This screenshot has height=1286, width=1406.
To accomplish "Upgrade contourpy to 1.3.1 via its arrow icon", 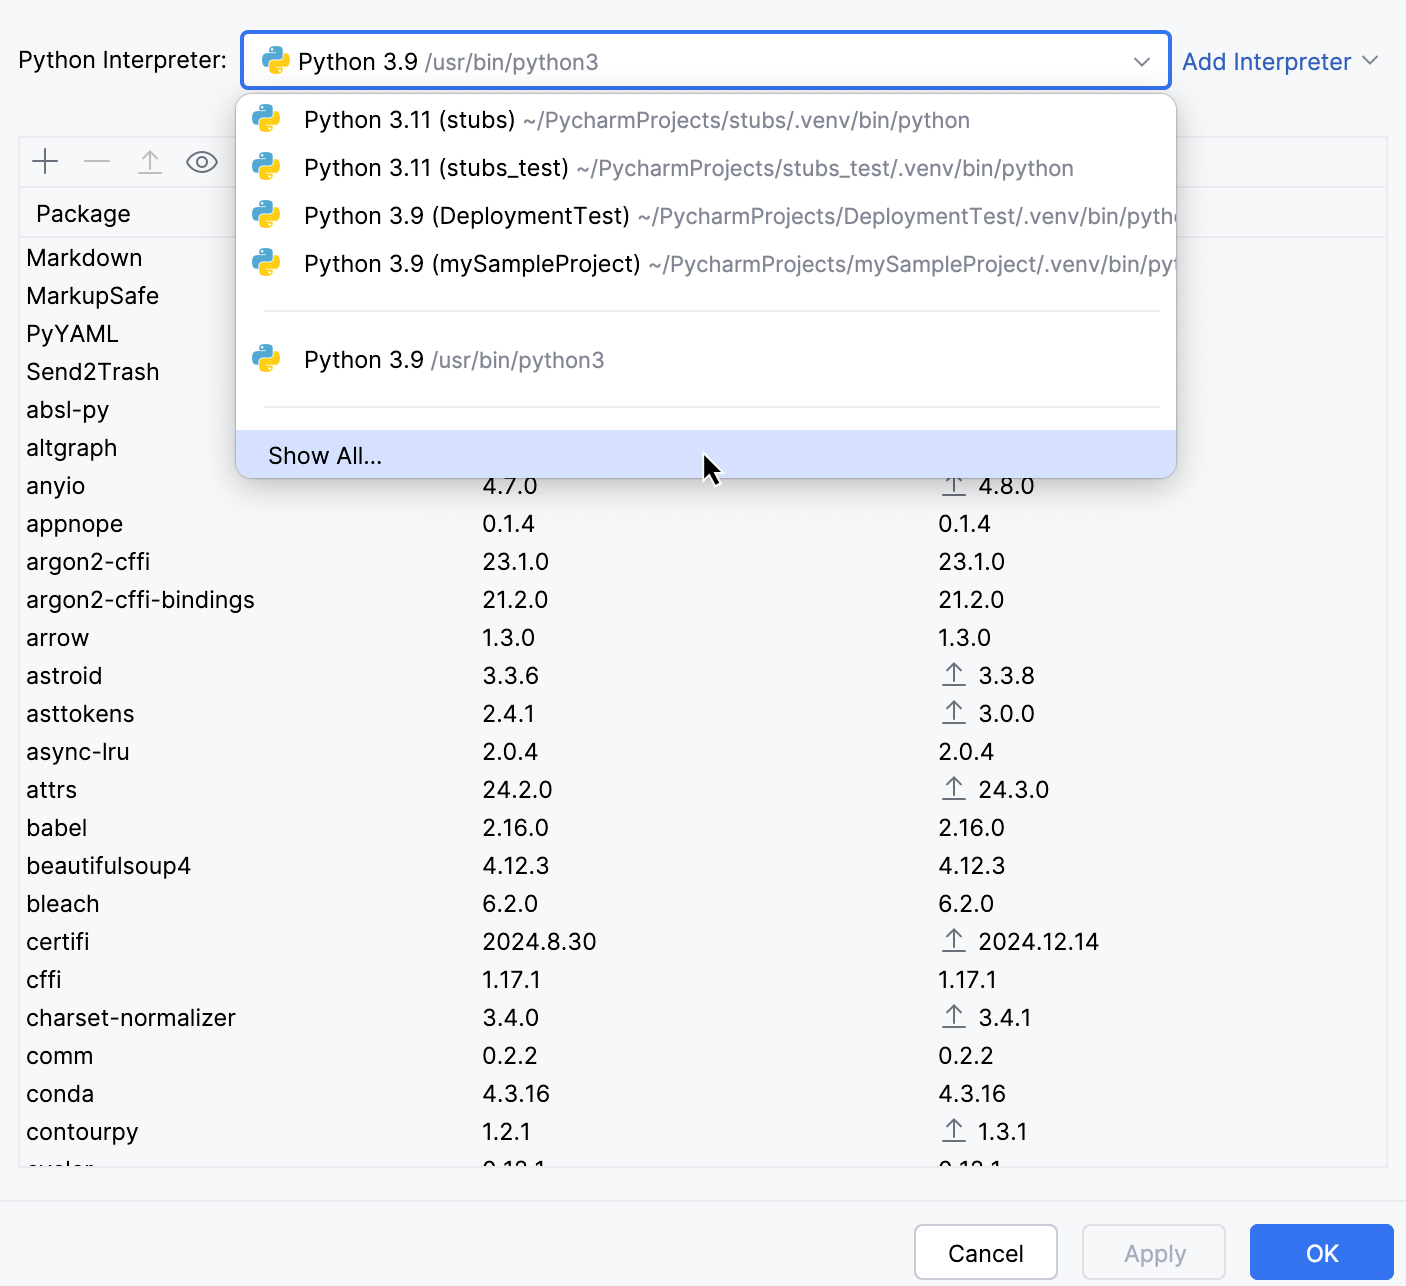I will click(x=953, y=1130).
